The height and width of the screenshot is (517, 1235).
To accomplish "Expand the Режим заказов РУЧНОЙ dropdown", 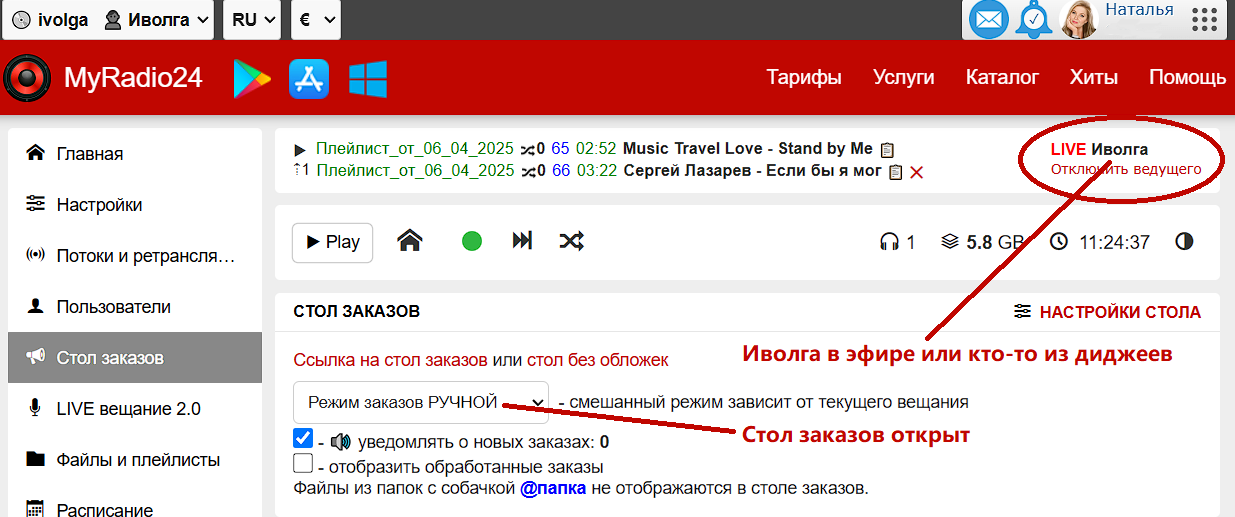I will pyautogui.click(x=421, y=402).
